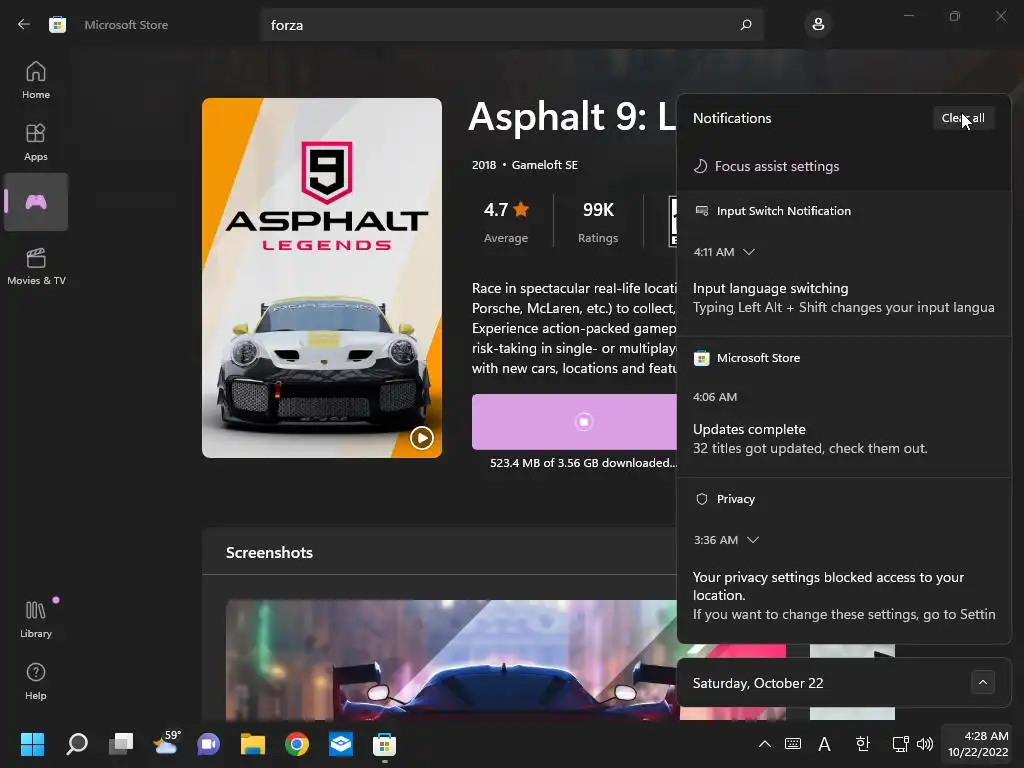Show hidden system tray icons
This screenshot has width=1024, height=768.
point(764,744)
